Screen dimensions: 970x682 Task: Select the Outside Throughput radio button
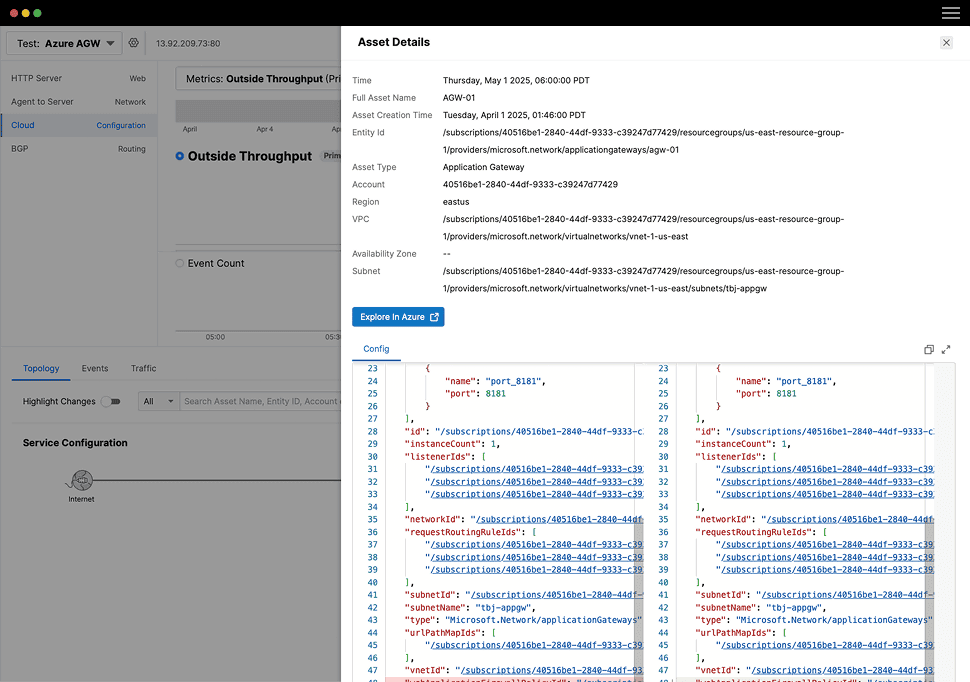tap(180, 156)
